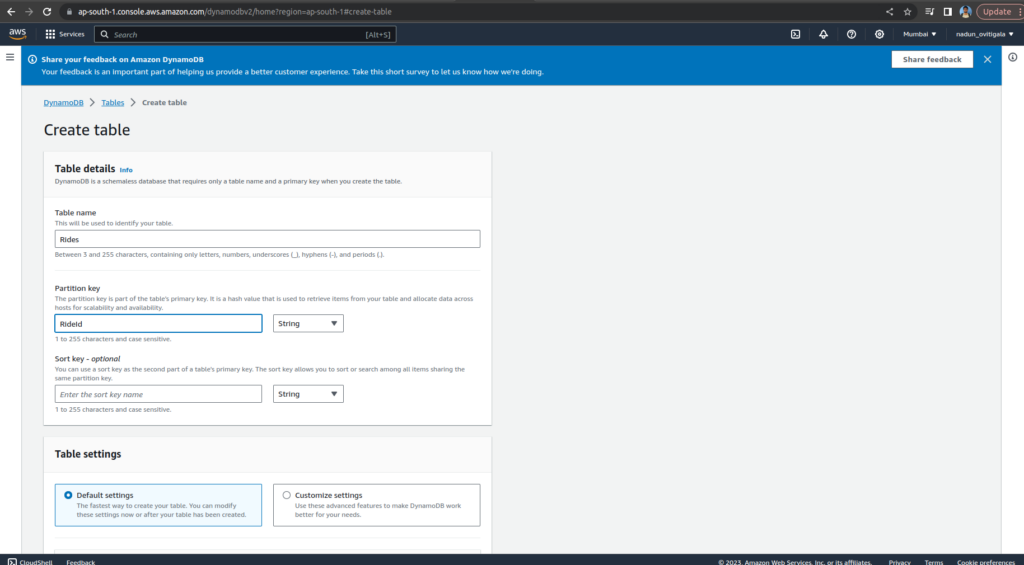Click the Feedback link in footer
Image resolution: width=1024 pixels, height=565 pixels.
(80, 562)
